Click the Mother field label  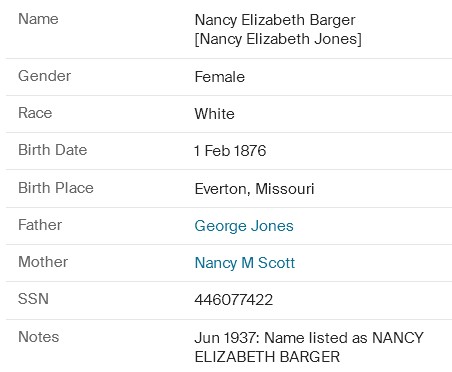[x=43, y=262]
